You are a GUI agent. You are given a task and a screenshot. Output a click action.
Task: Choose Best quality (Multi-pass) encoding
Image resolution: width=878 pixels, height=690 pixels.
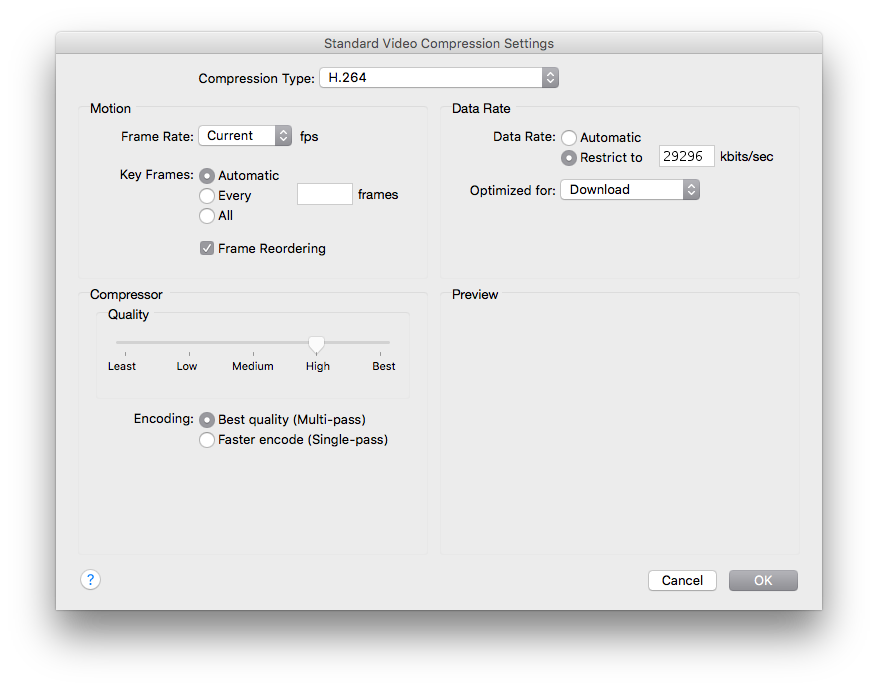[207, 419]
